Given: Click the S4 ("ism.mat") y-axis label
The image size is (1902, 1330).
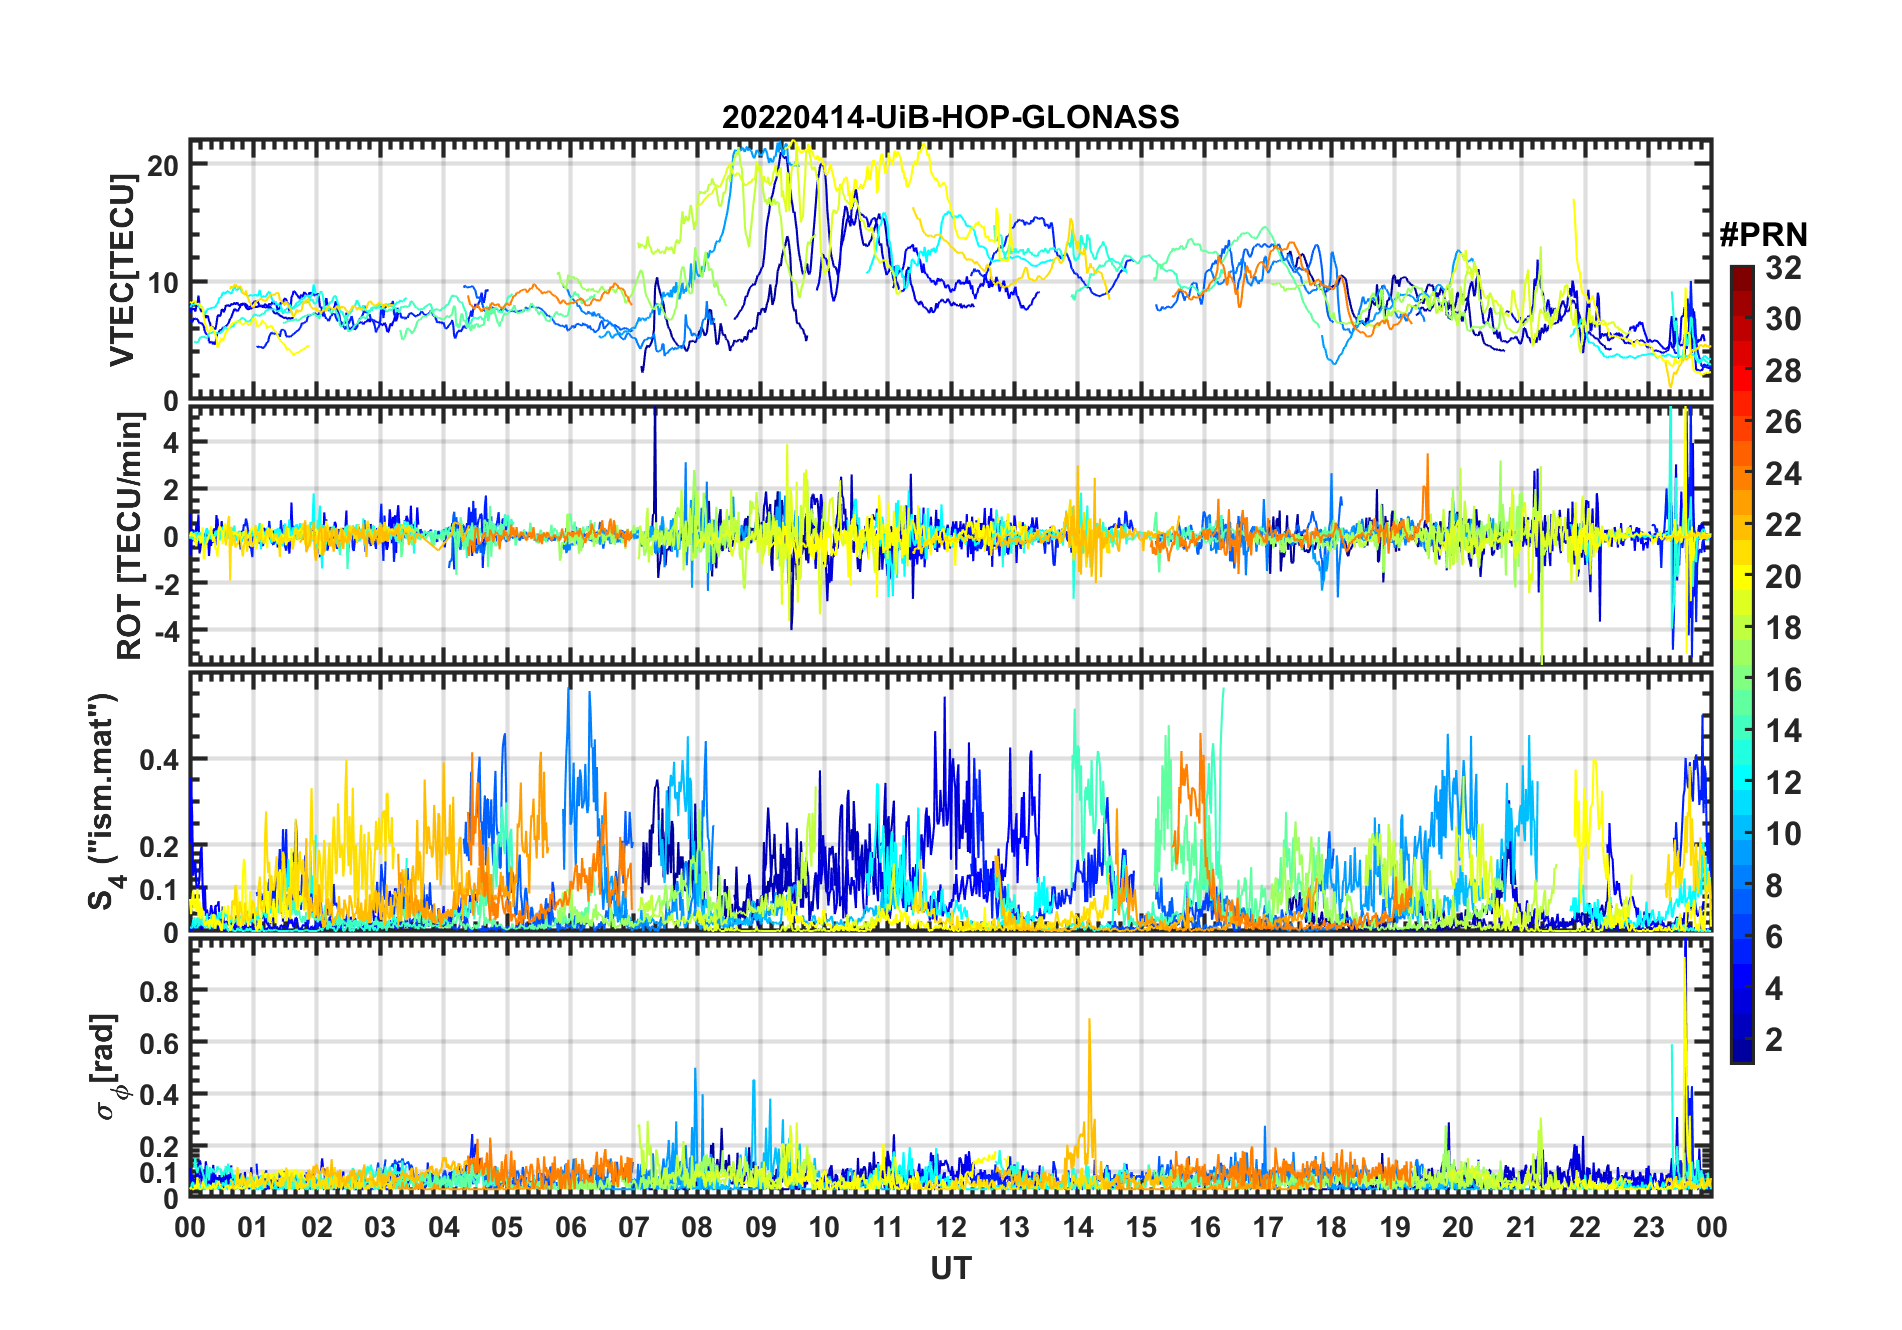Looking at the screenshot, I should click(x=104, y=802).
